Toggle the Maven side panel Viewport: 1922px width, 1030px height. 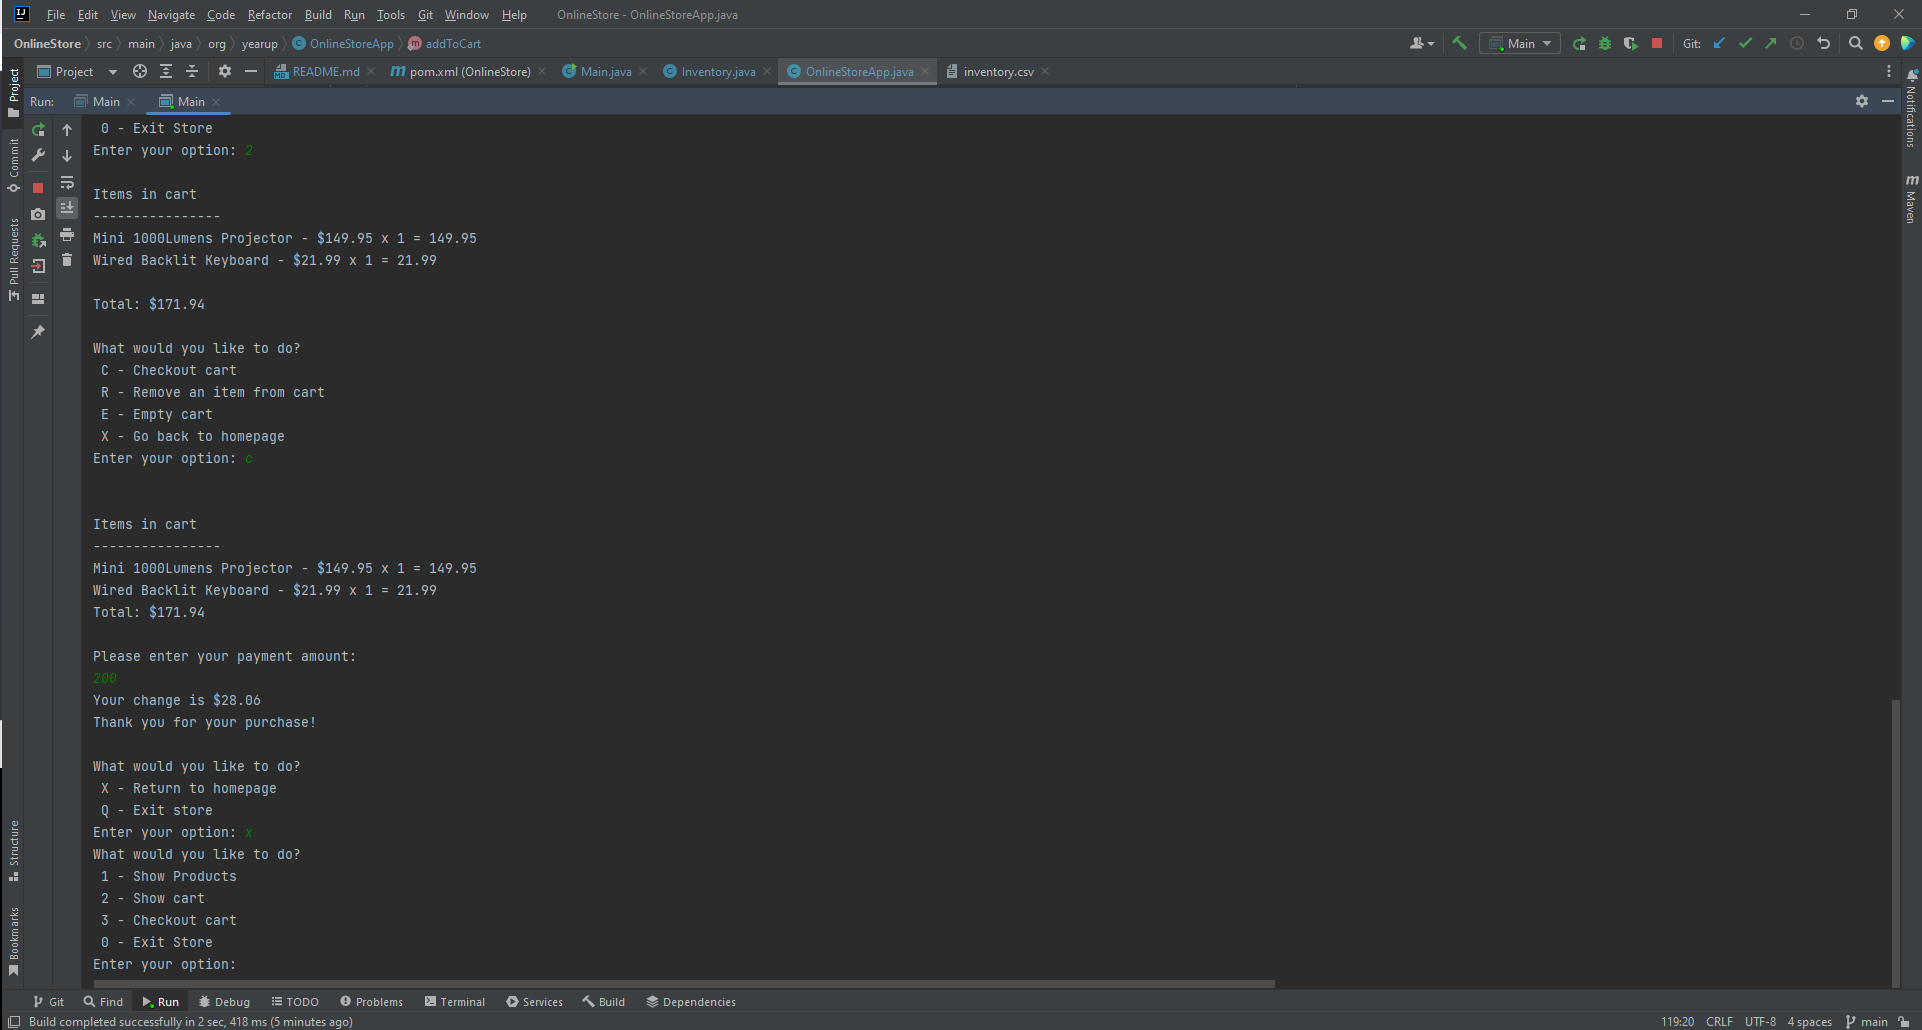pos(1910,199)
